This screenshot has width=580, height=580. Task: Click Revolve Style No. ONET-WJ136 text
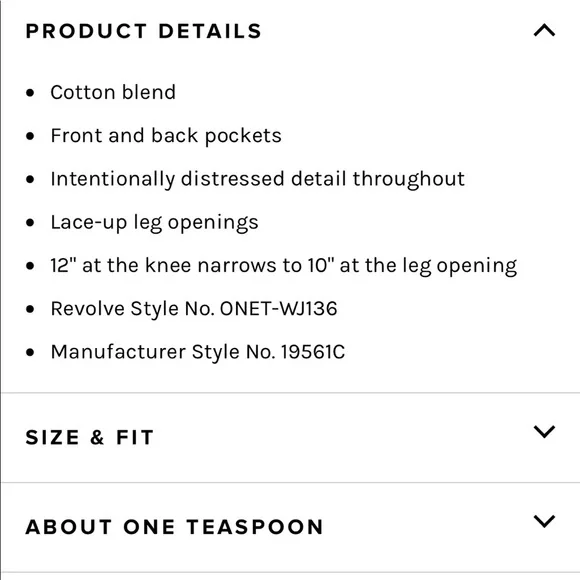click(x=194, y=309)
